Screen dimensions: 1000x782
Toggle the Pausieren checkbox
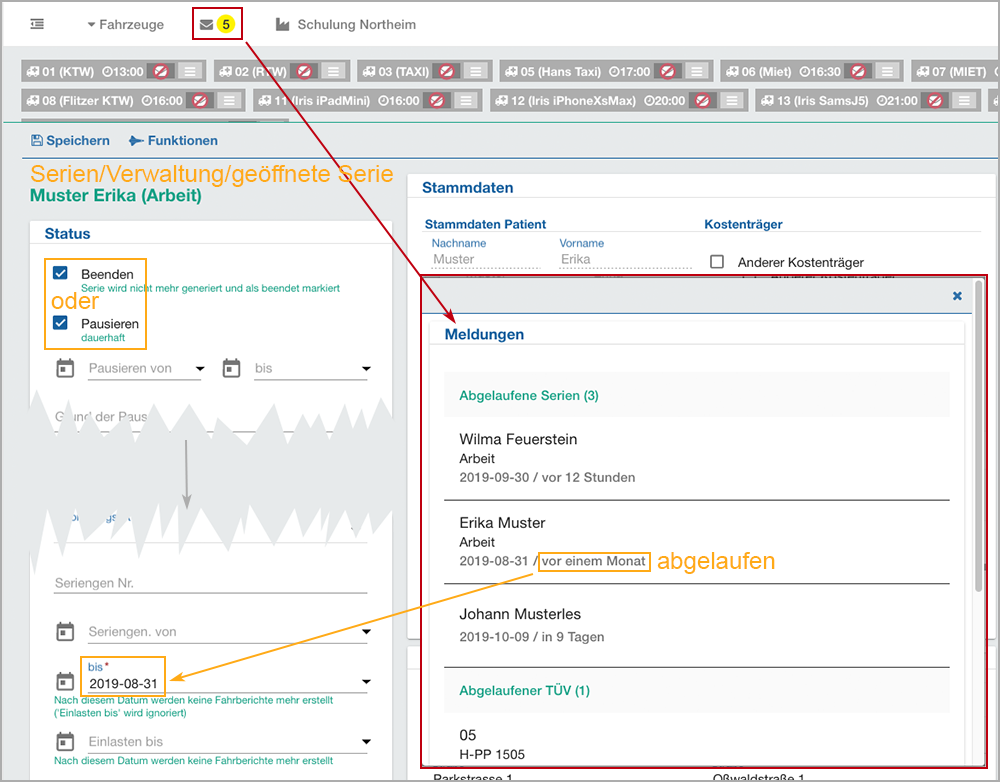(60, 323)
